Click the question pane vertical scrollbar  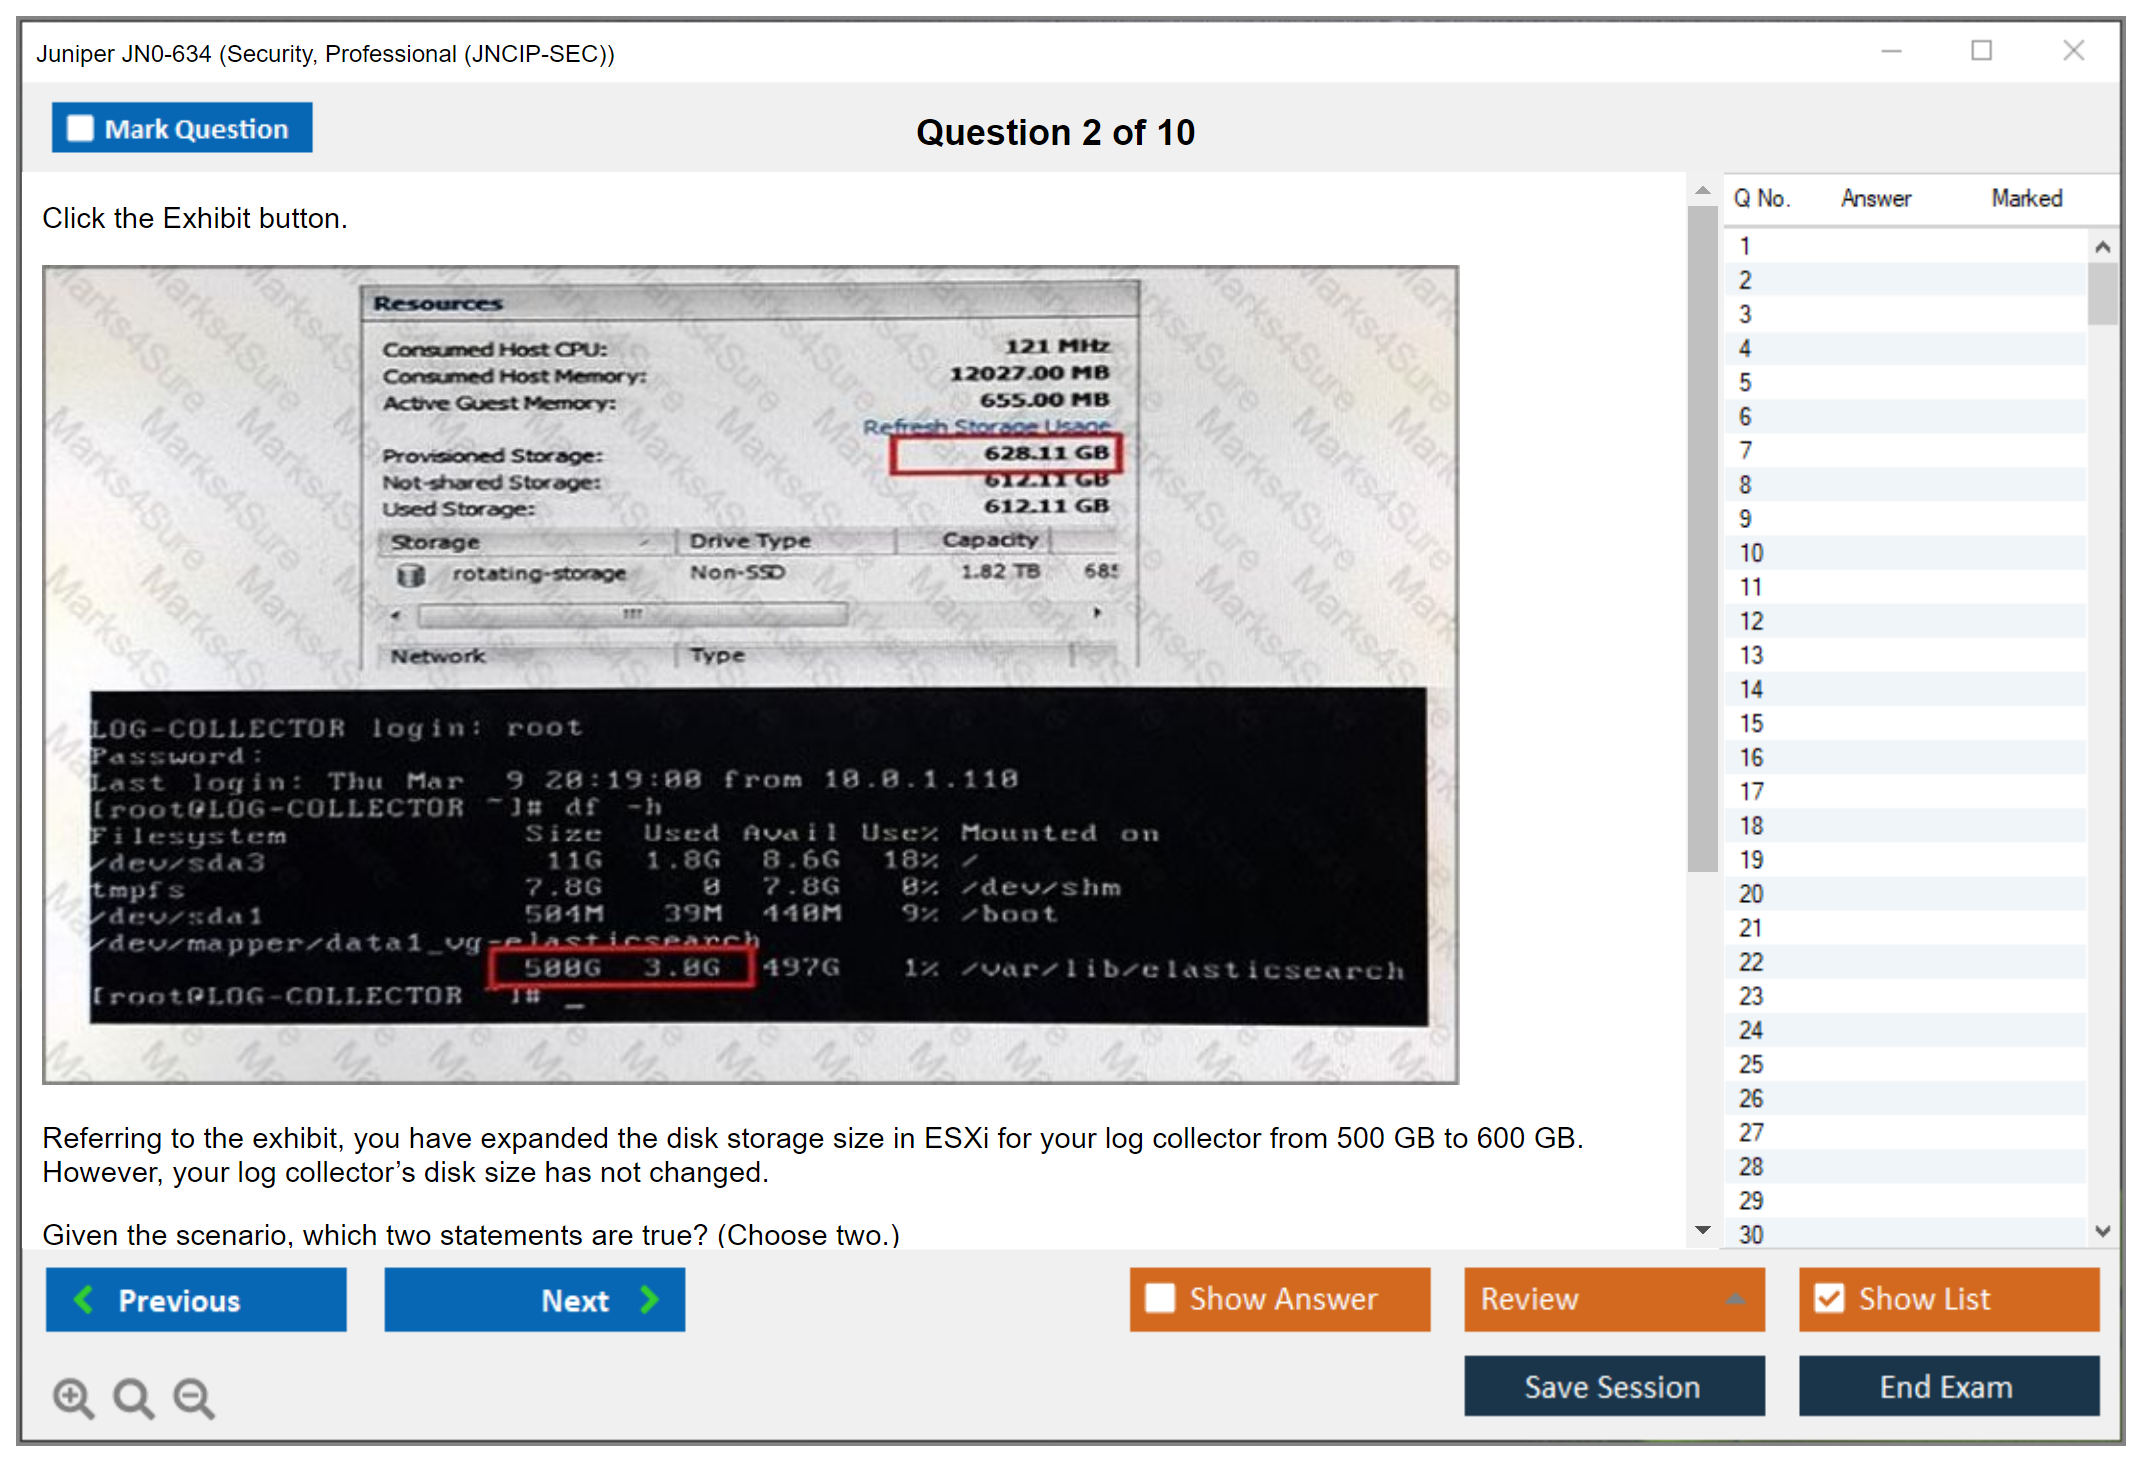[1702, 540]
